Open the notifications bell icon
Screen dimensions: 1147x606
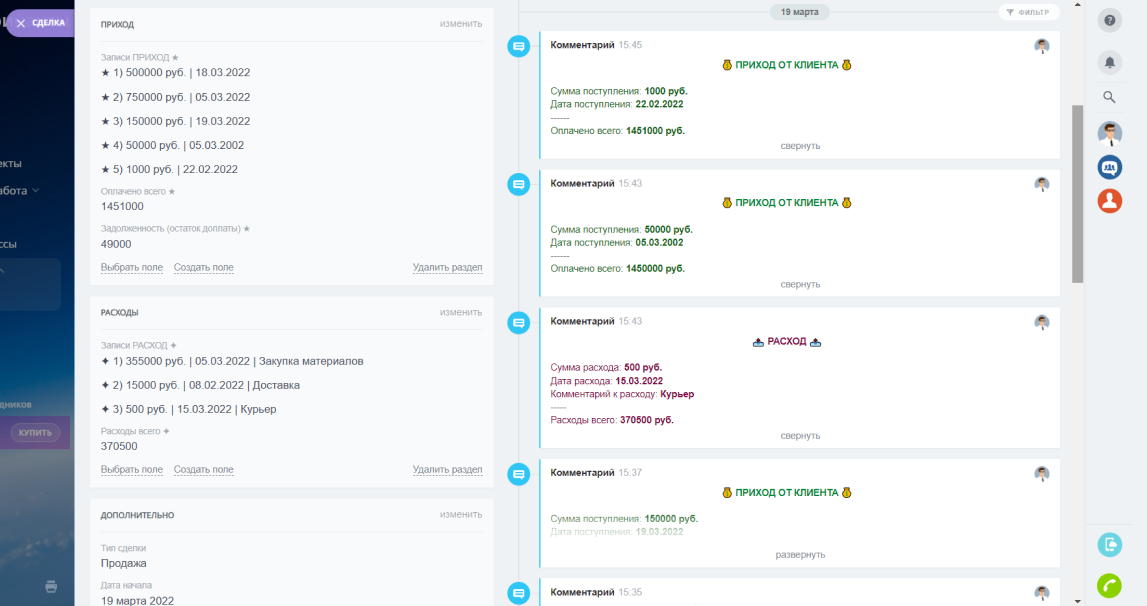pyautogui.click(x=1109, y=62)
